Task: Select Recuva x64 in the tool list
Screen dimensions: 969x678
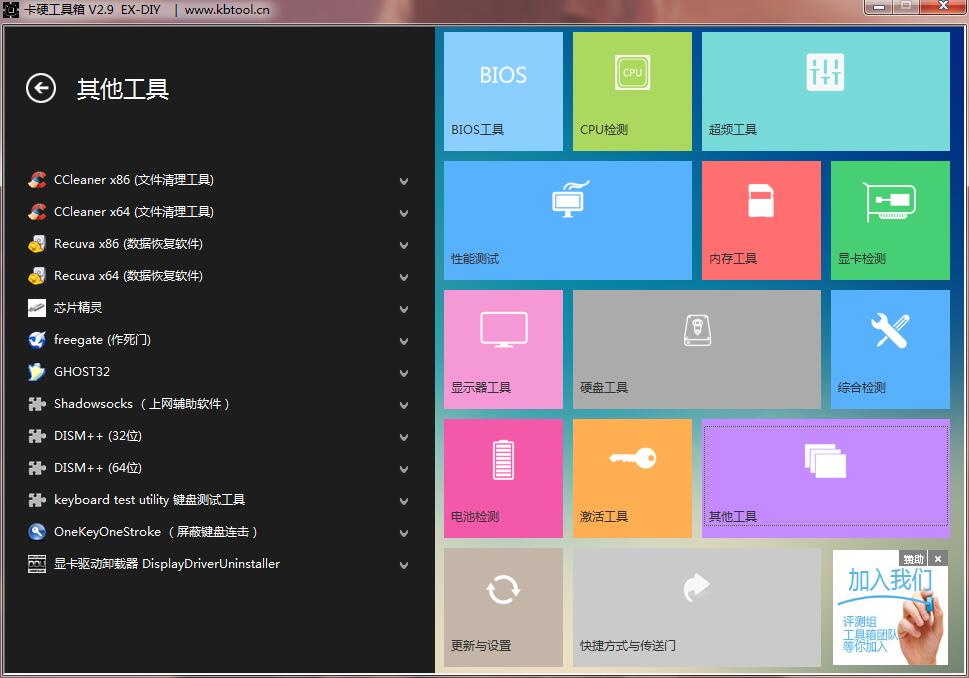Action: tap(128, 276)
